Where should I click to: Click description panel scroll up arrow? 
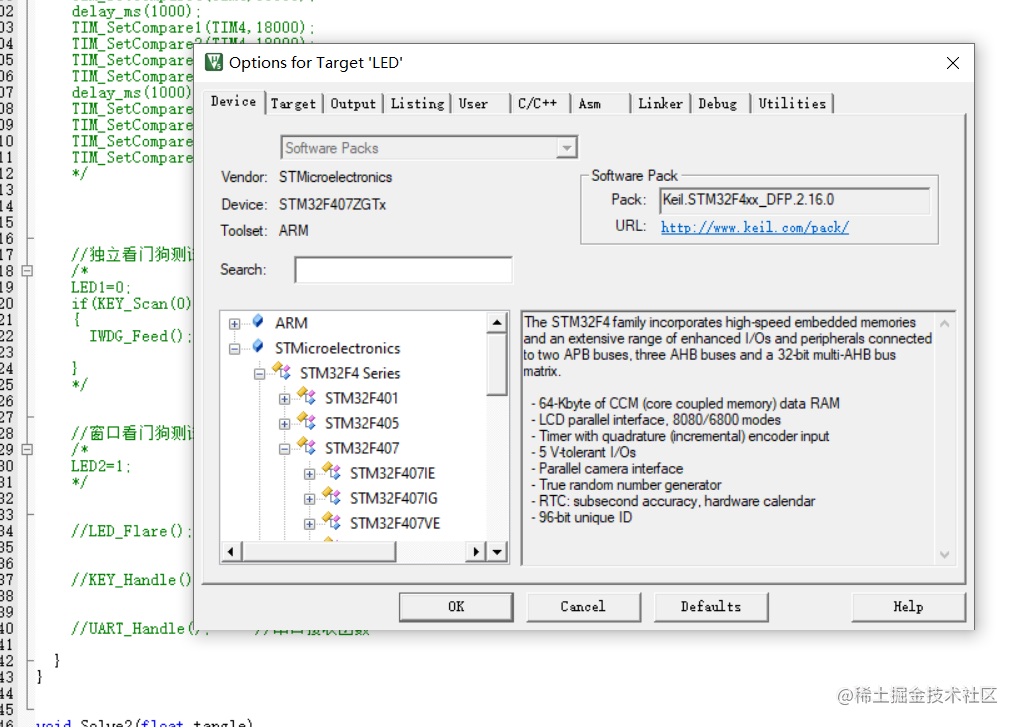[944, 324]
